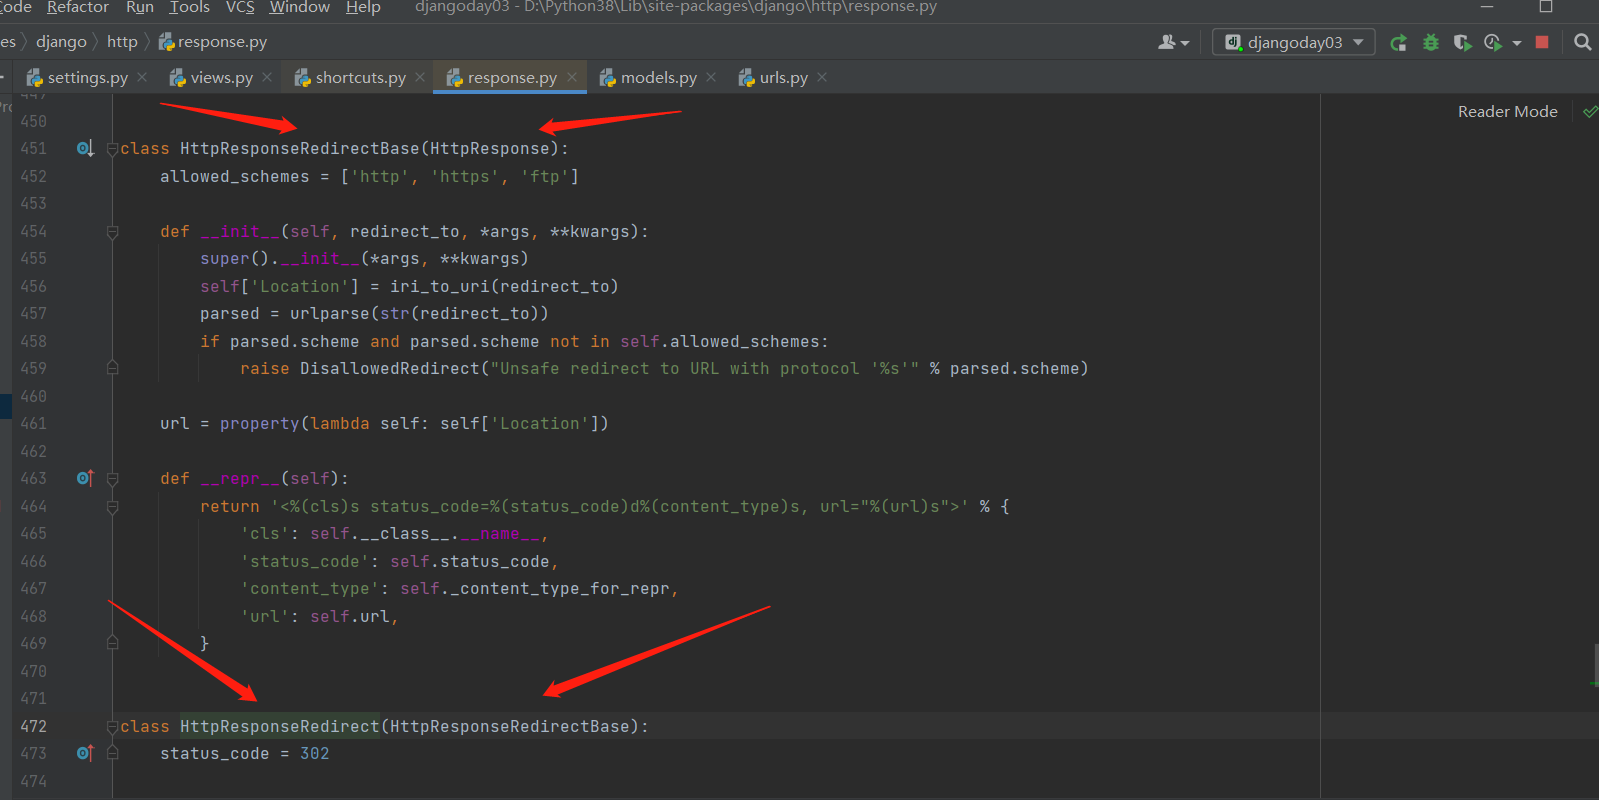Close the models.py tab
The image size is (1599, 800).
(711, 77)
